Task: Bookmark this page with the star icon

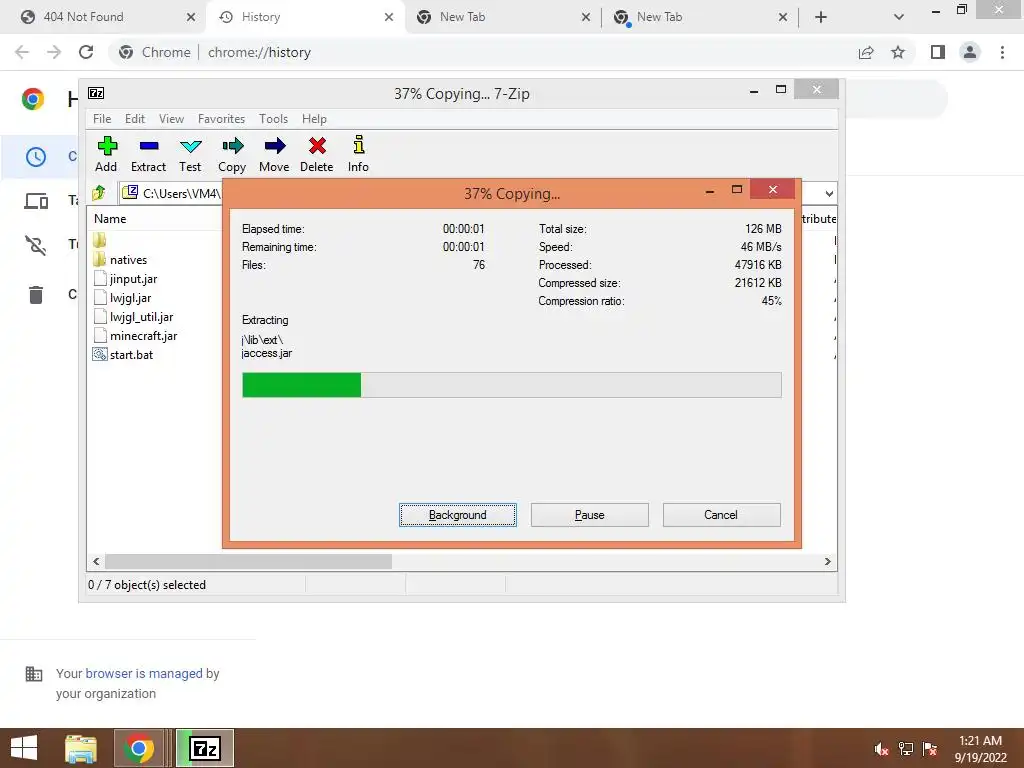Action: pyautogui.click(x=898, y=52)
